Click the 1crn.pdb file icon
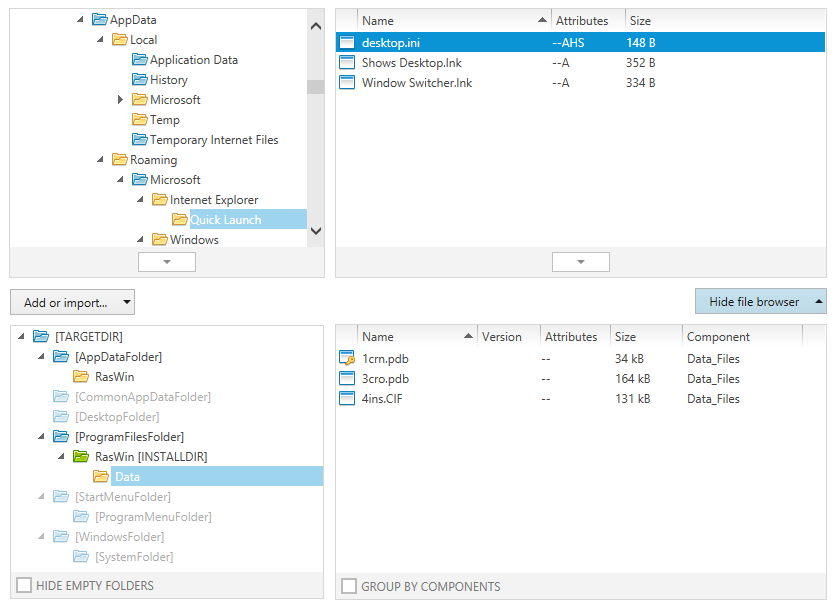The height and width of the screenshot is (608, 836). (348, 358)
